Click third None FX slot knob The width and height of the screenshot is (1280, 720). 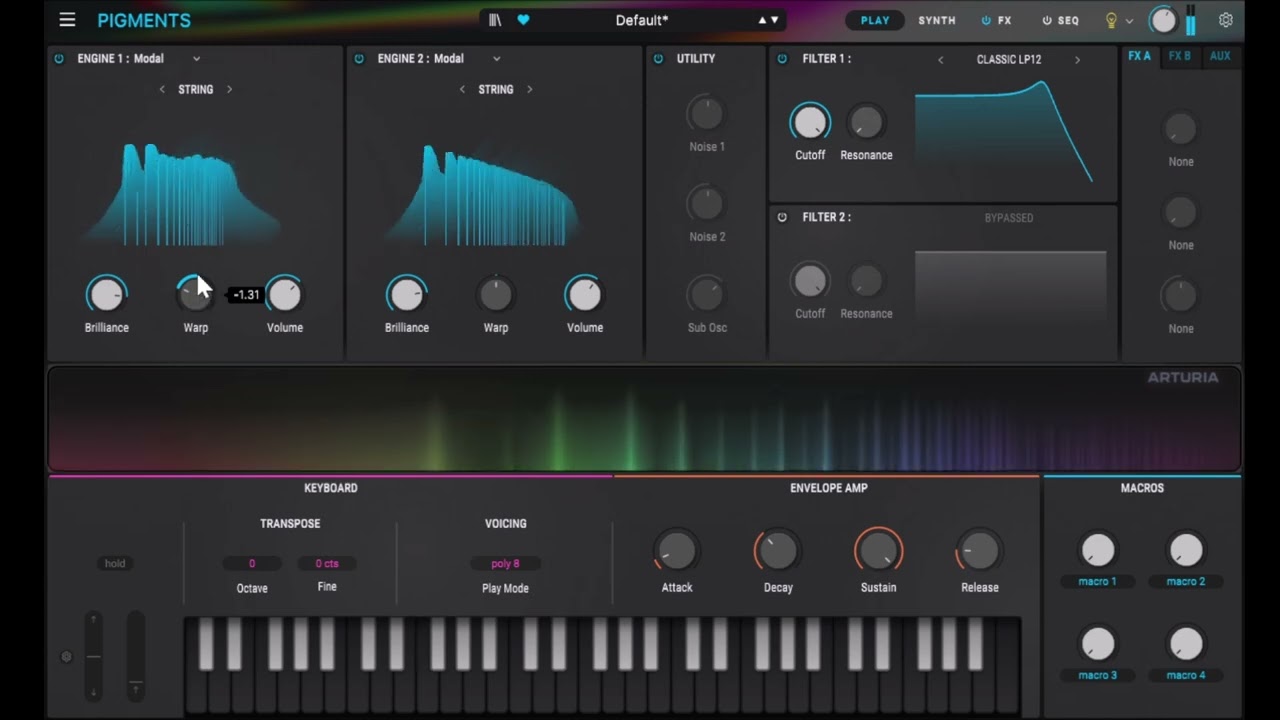[x=1181, y=295]
